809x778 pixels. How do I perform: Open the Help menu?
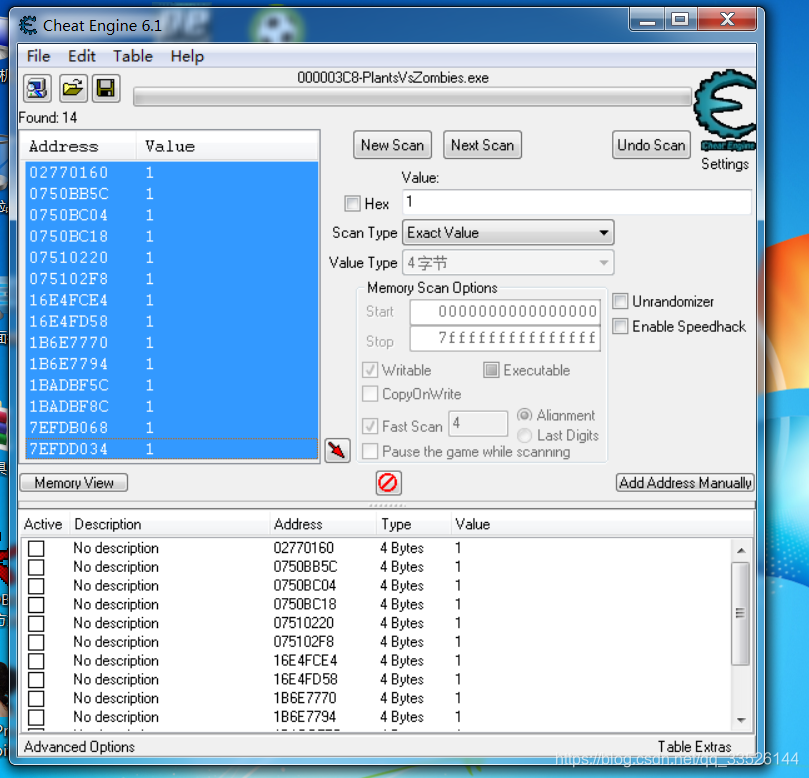[187, 56]
